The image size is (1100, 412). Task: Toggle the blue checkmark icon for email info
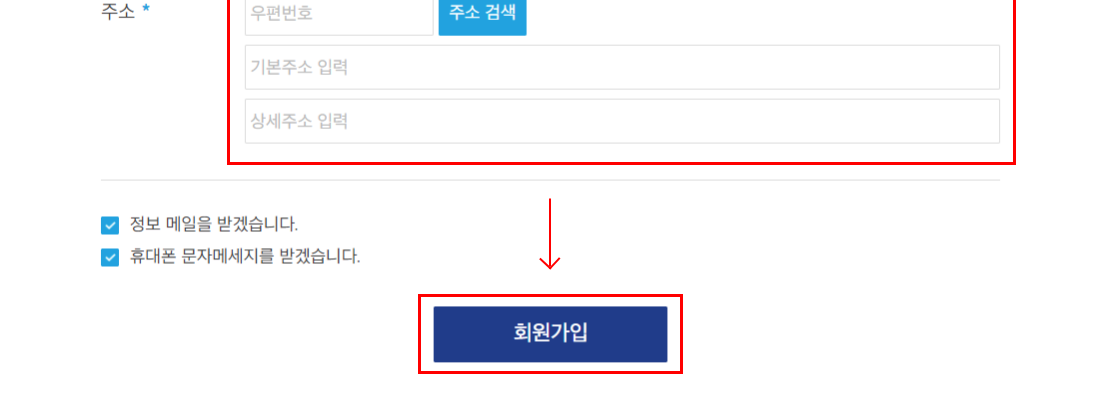click(110, 225)
